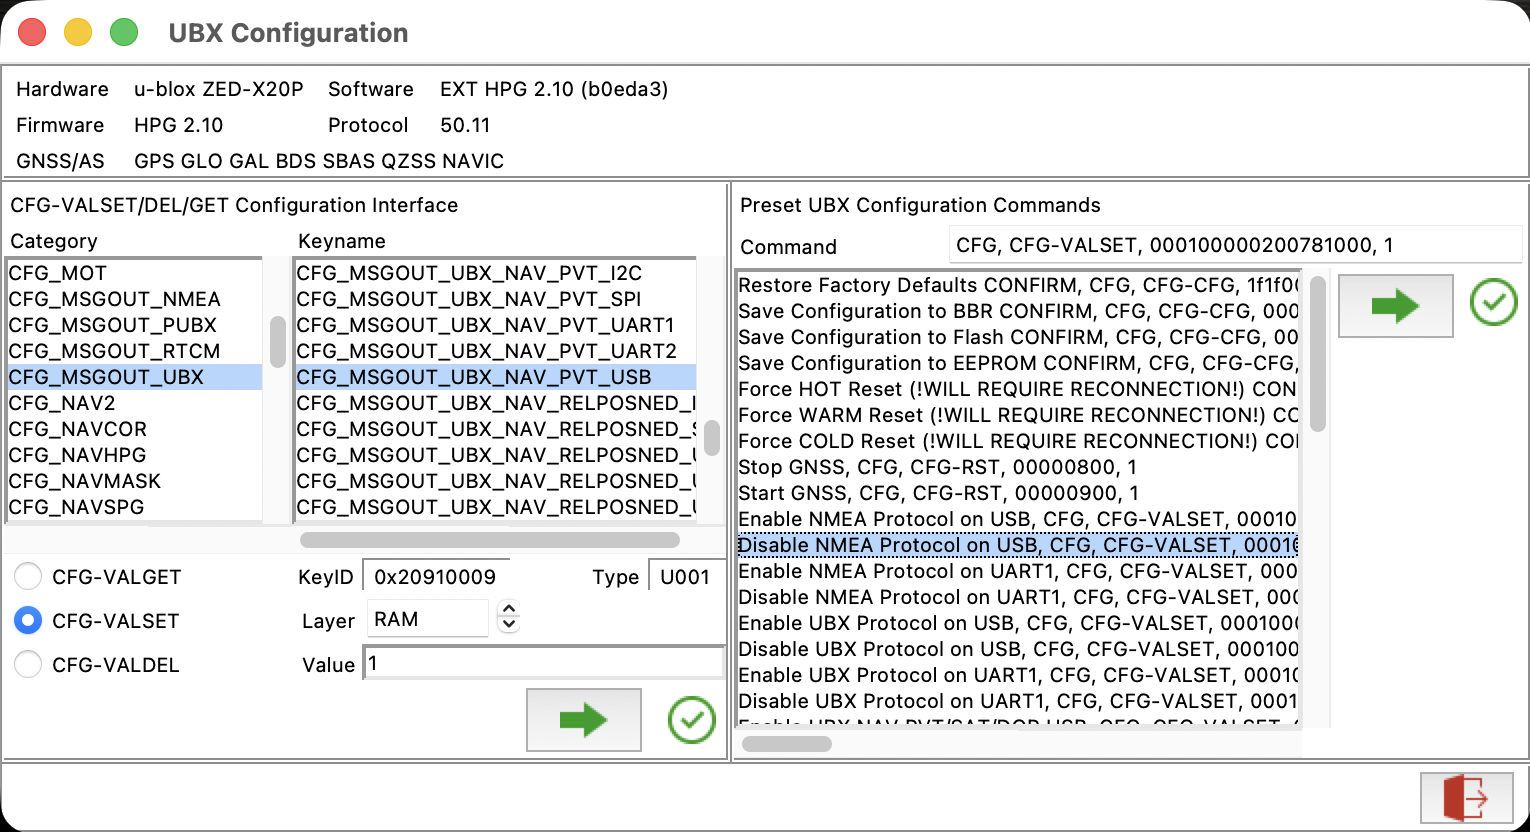Select the CFG-VALGET radio button
The width and height of the screenshot is (1530, 832).
tap(28, 577)
